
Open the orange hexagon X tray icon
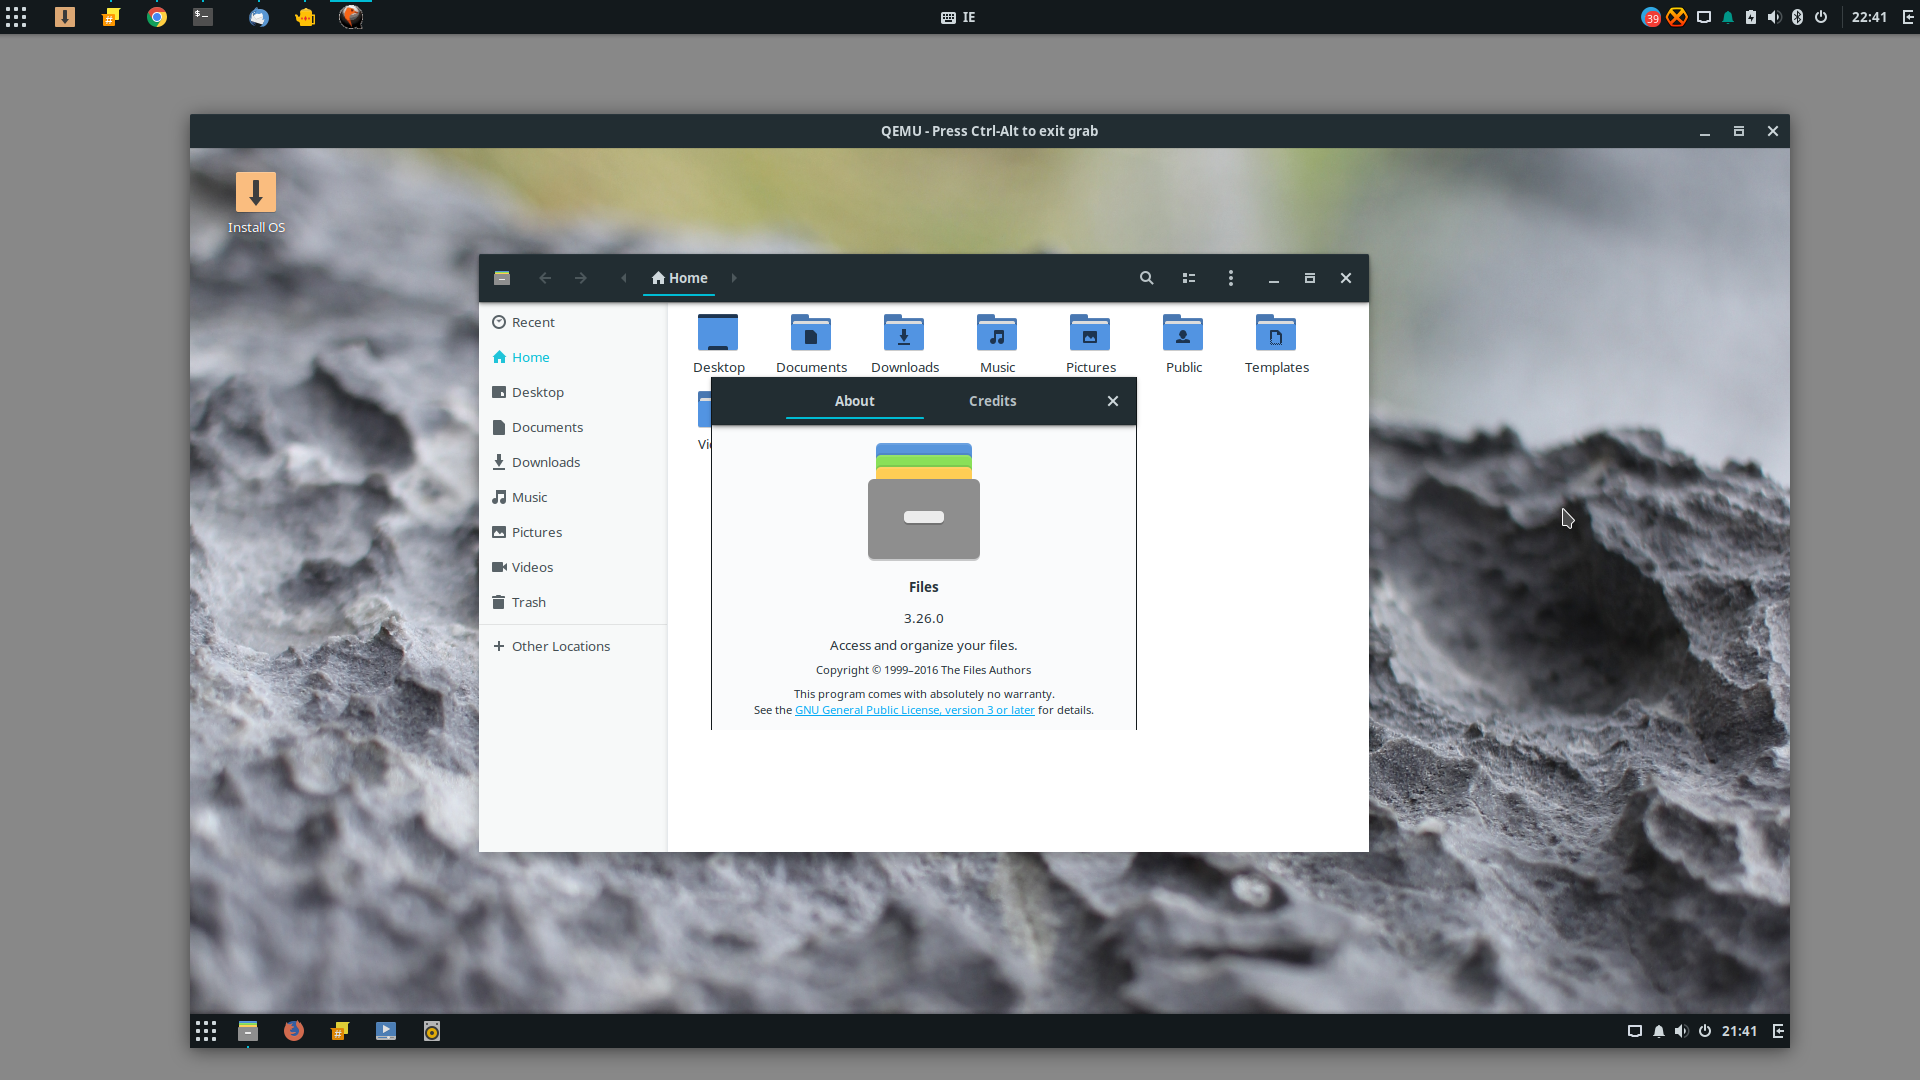pos(1677,17)
